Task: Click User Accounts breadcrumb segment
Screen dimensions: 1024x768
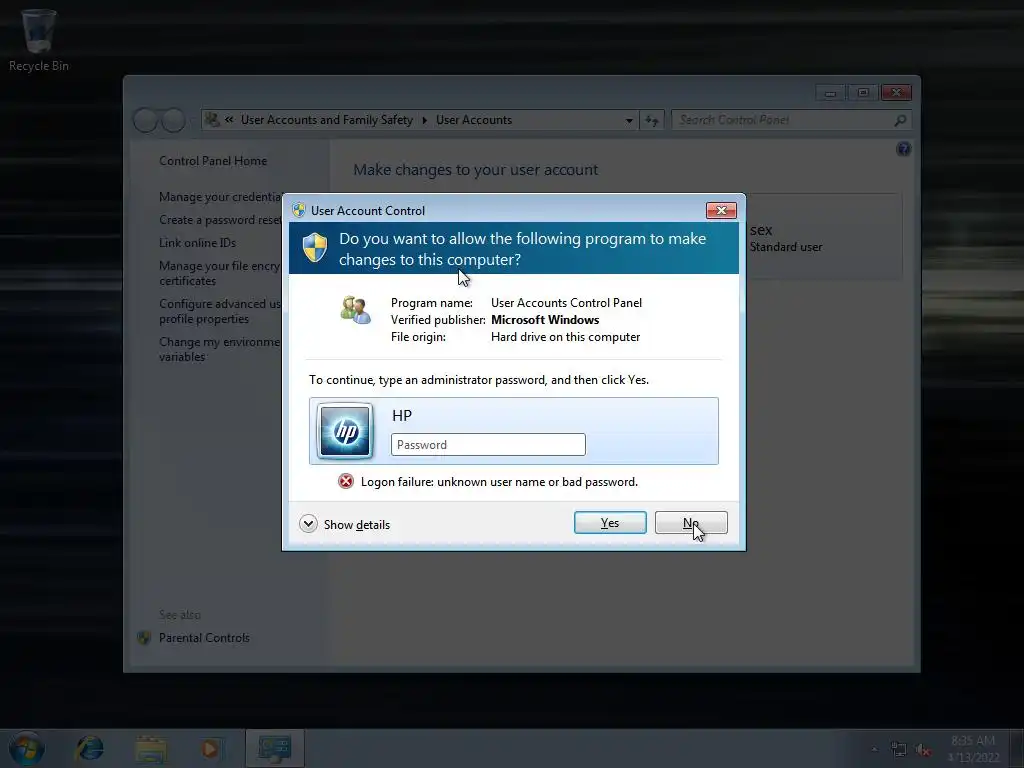Action: (x=474, y=120)
